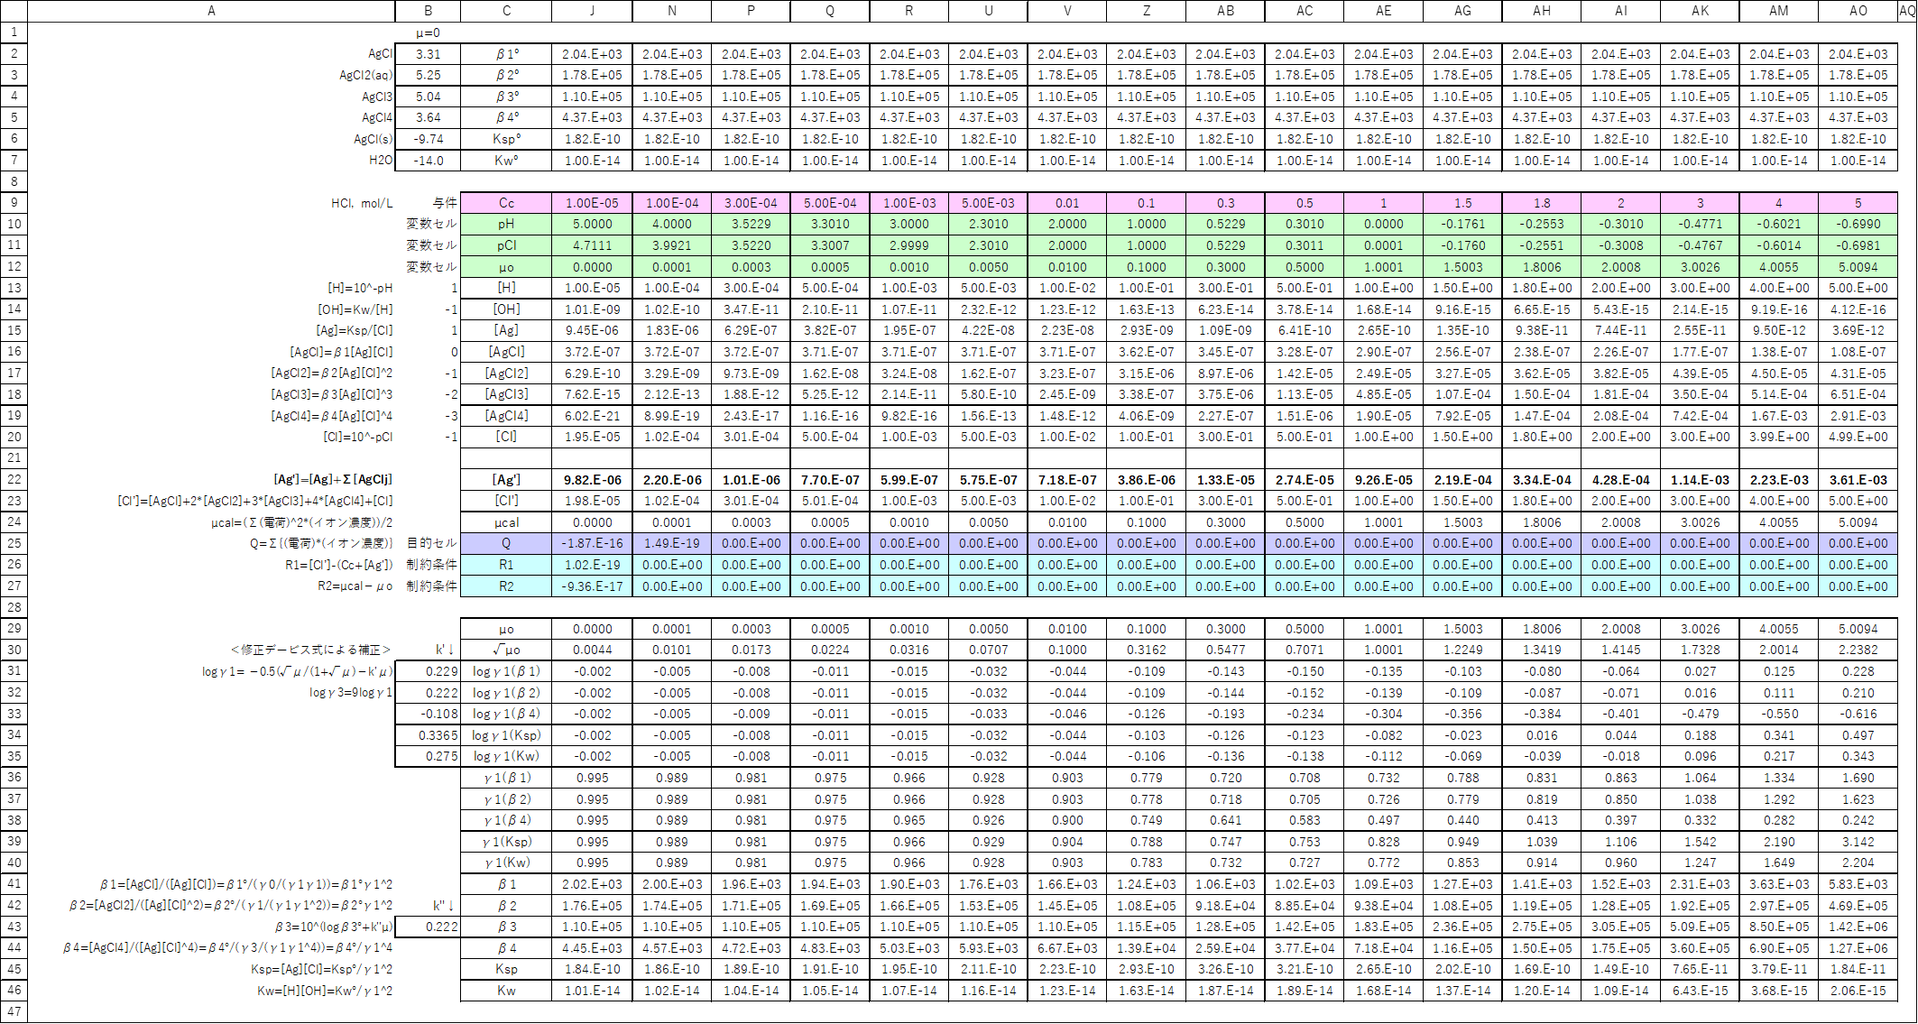Select row 9 header

[x=14, y=203]
